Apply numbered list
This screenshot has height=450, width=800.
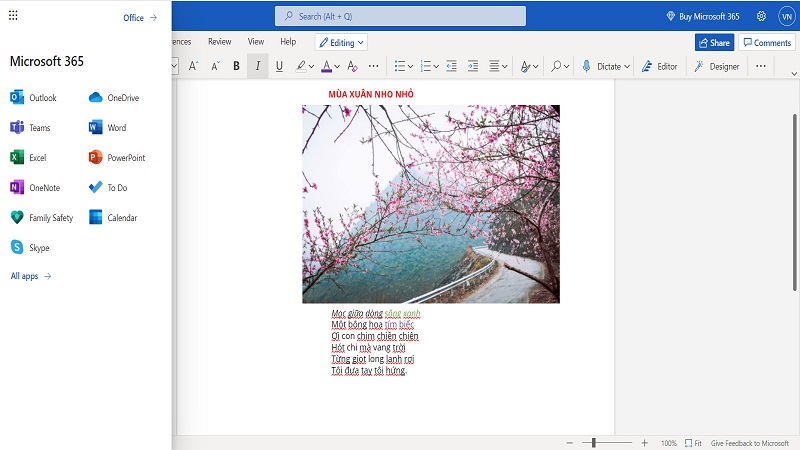click(426, 66)
